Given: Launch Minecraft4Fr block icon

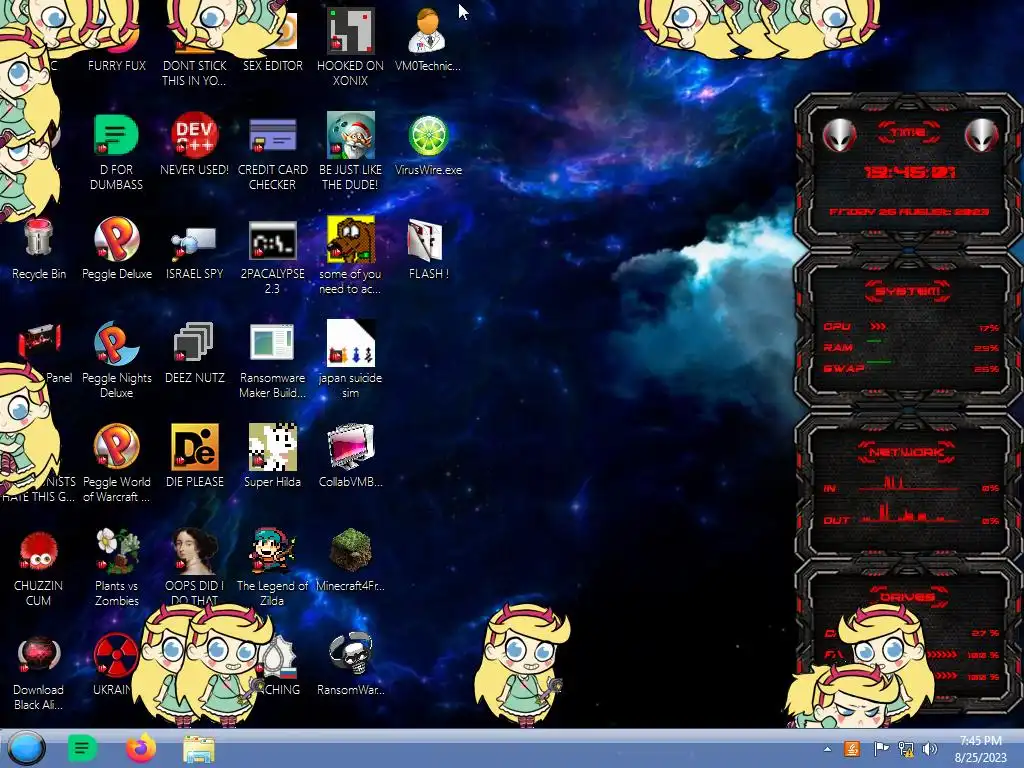Looking at the screenshot, I should pyautogui.click(x=351, y=549).
